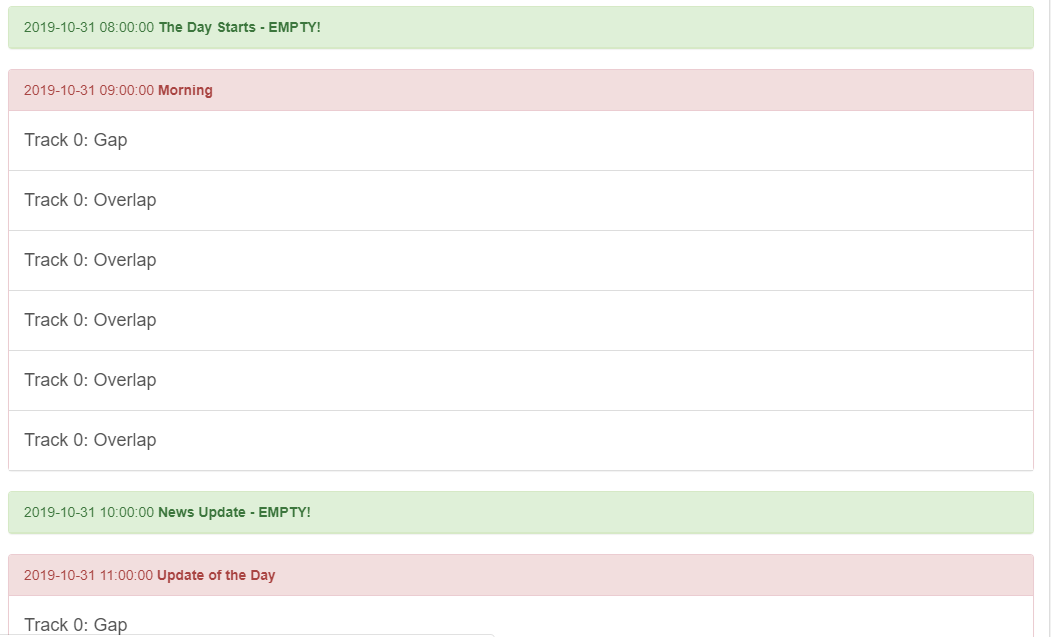This screenshot has height=637, width=1051.
Task: Select 'Track 0: Gap' row under Morning
Action: [x=76, y=140]
